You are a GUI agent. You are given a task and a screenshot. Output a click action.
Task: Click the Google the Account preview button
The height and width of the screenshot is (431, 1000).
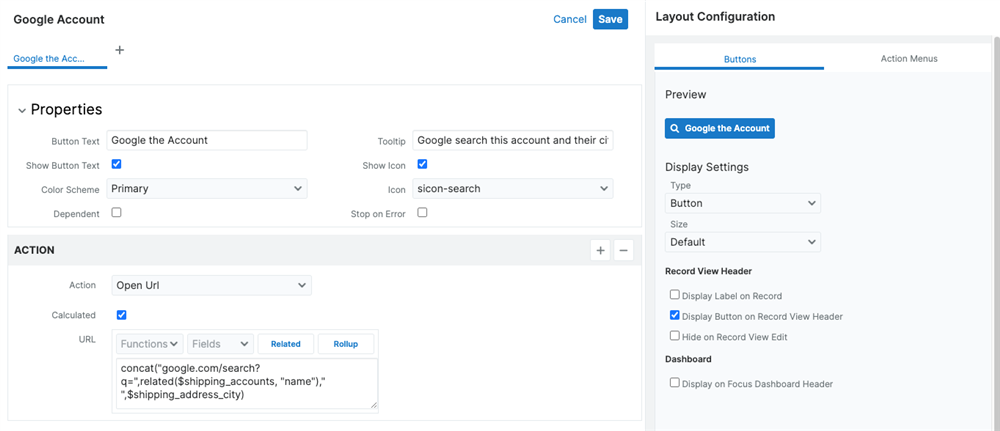(719, 129)
